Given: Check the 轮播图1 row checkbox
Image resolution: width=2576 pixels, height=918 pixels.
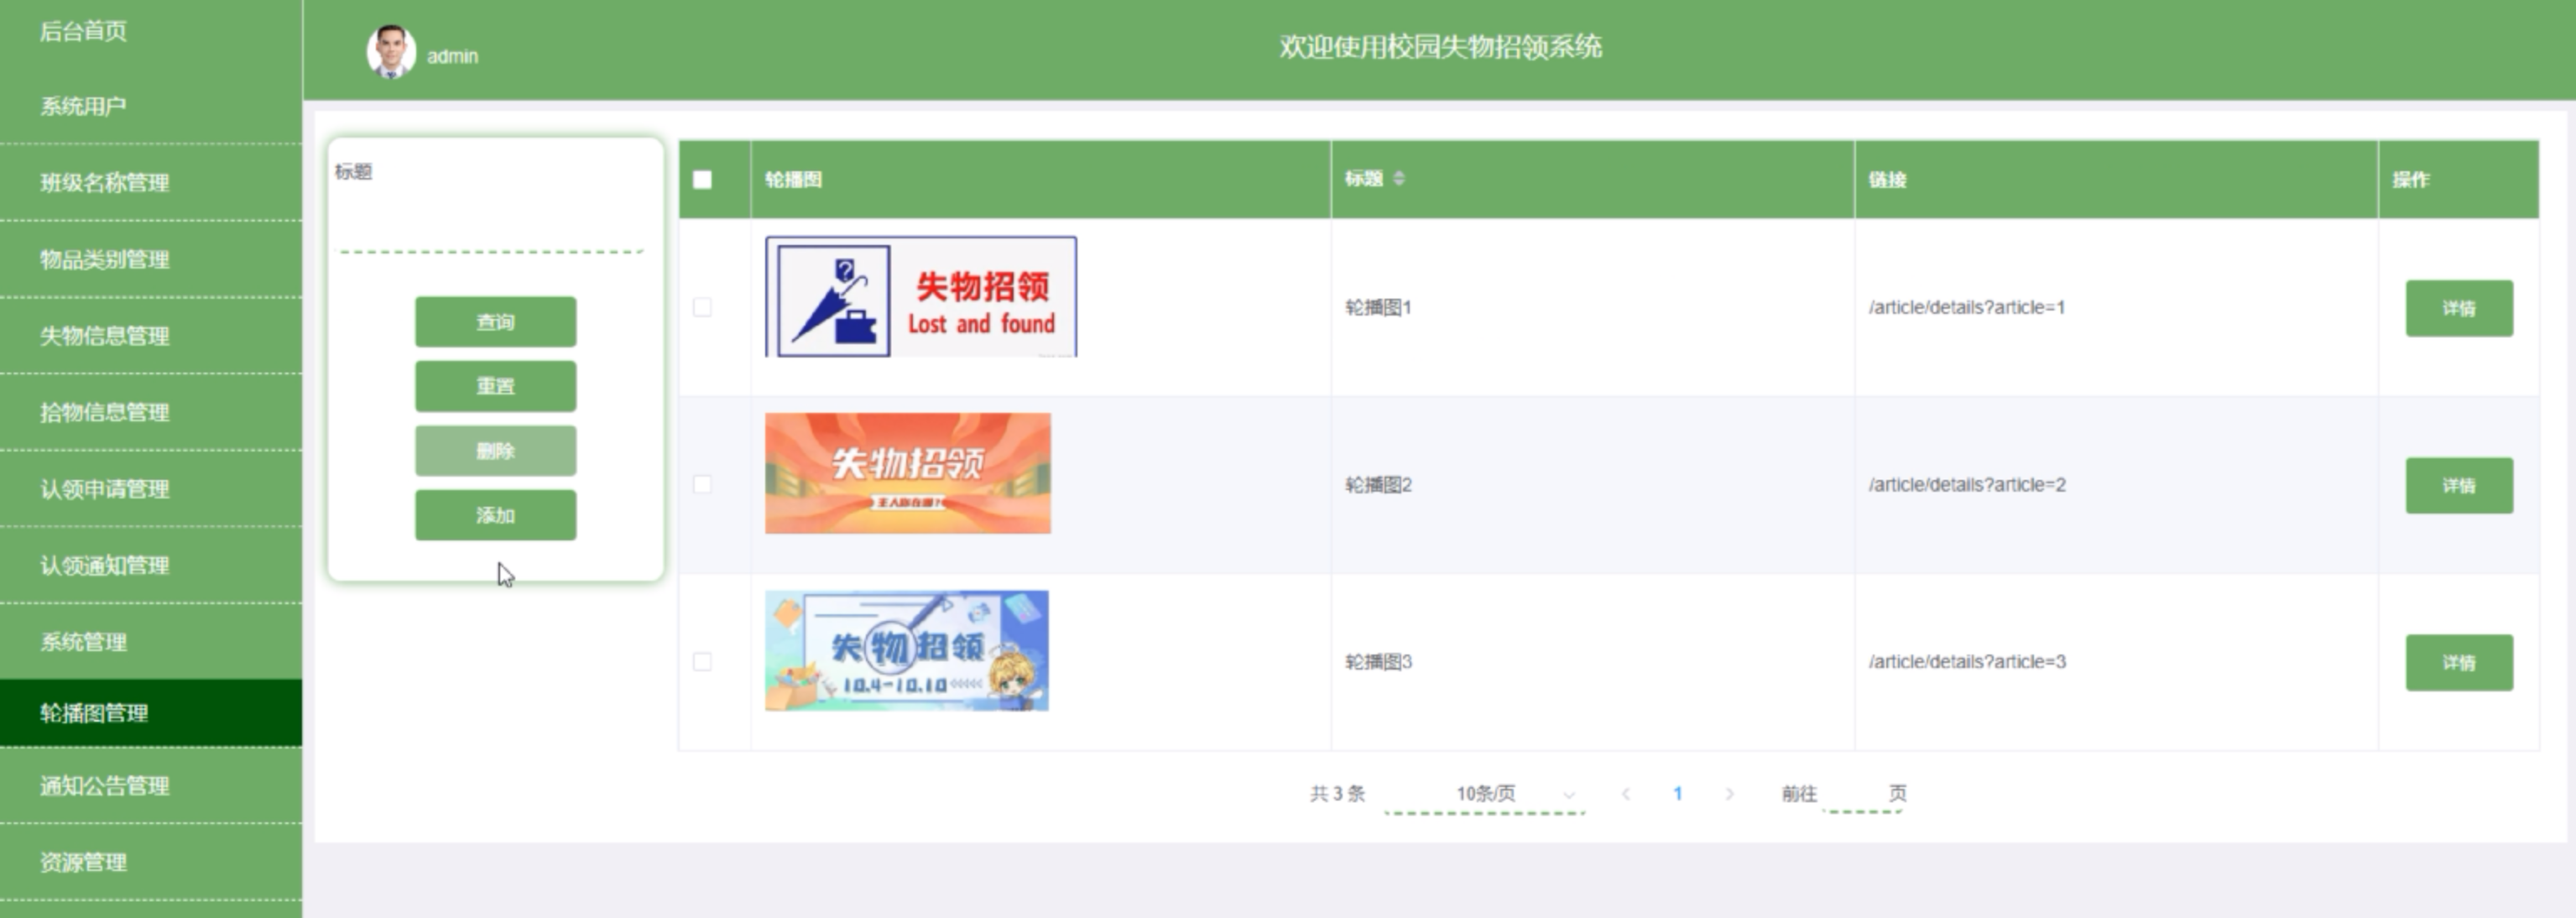Looking at the screenshot, I should 702,307.
